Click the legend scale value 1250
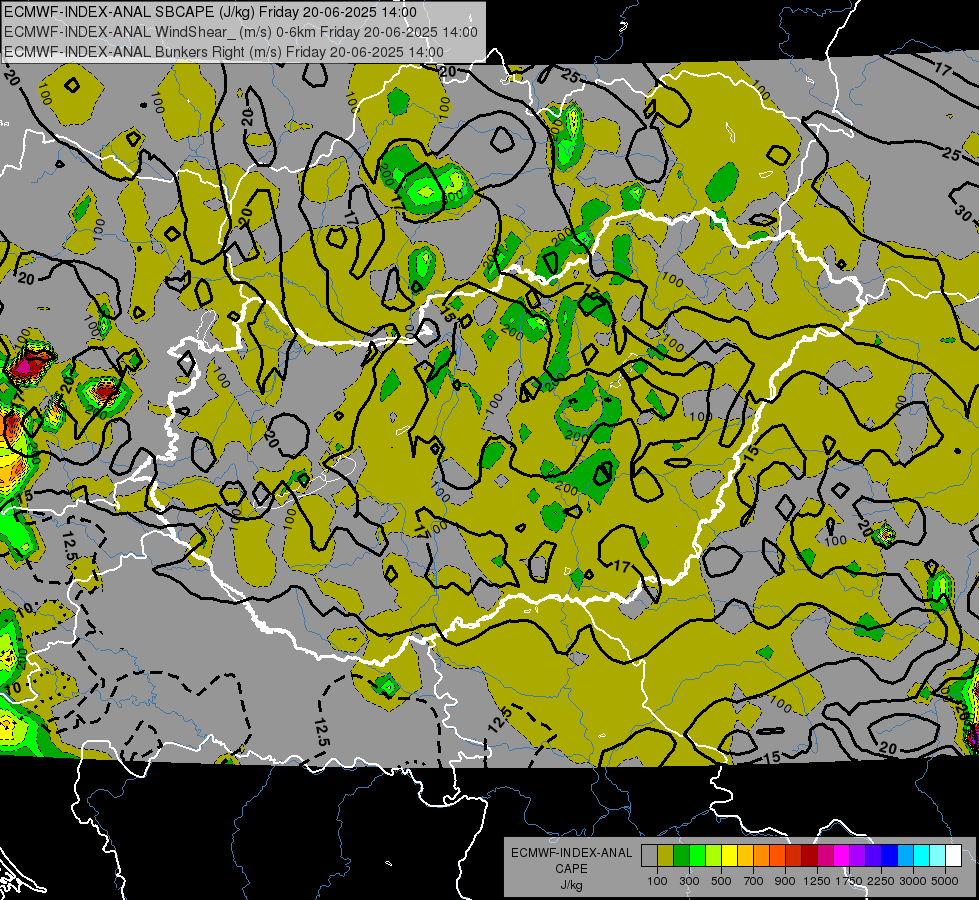The width and height of the screenshot is (979, 900). pos(817,881)
